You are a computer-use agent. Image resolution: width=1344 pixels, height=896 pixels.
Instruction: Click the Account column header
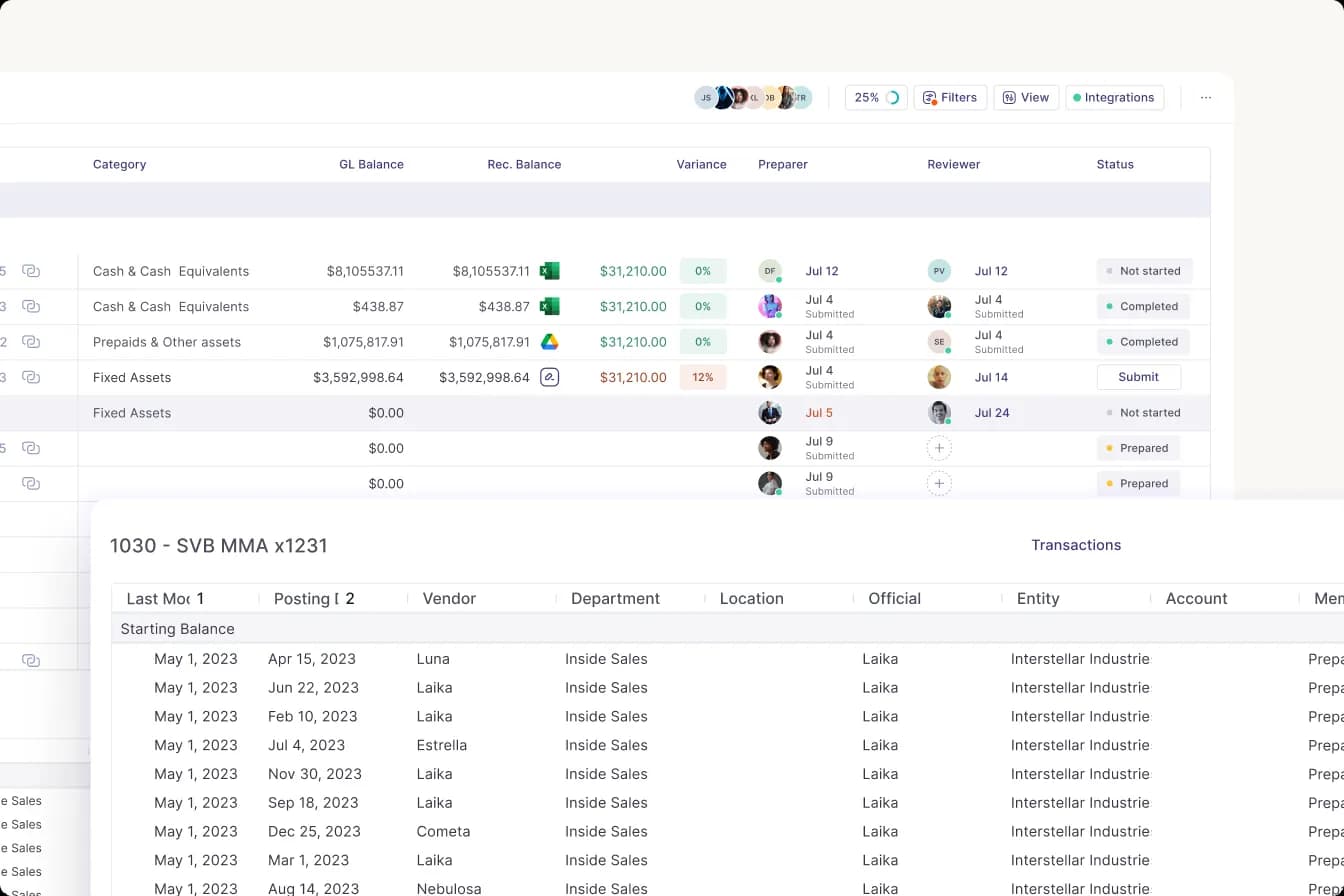pyautogui.click(x=1196, y=598)
